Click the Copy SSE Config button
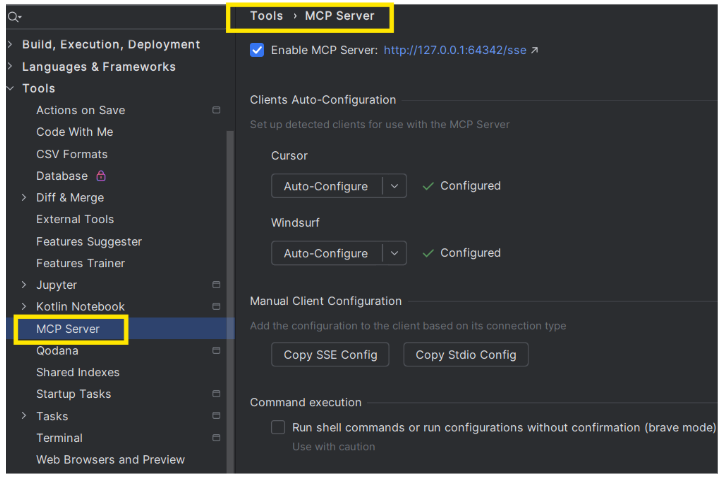This screenshot has height=477, width=723. coord(330,355)
